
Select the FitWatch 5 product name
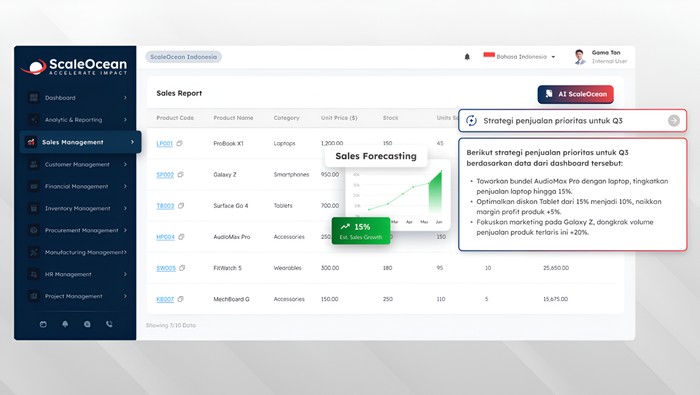227,268
